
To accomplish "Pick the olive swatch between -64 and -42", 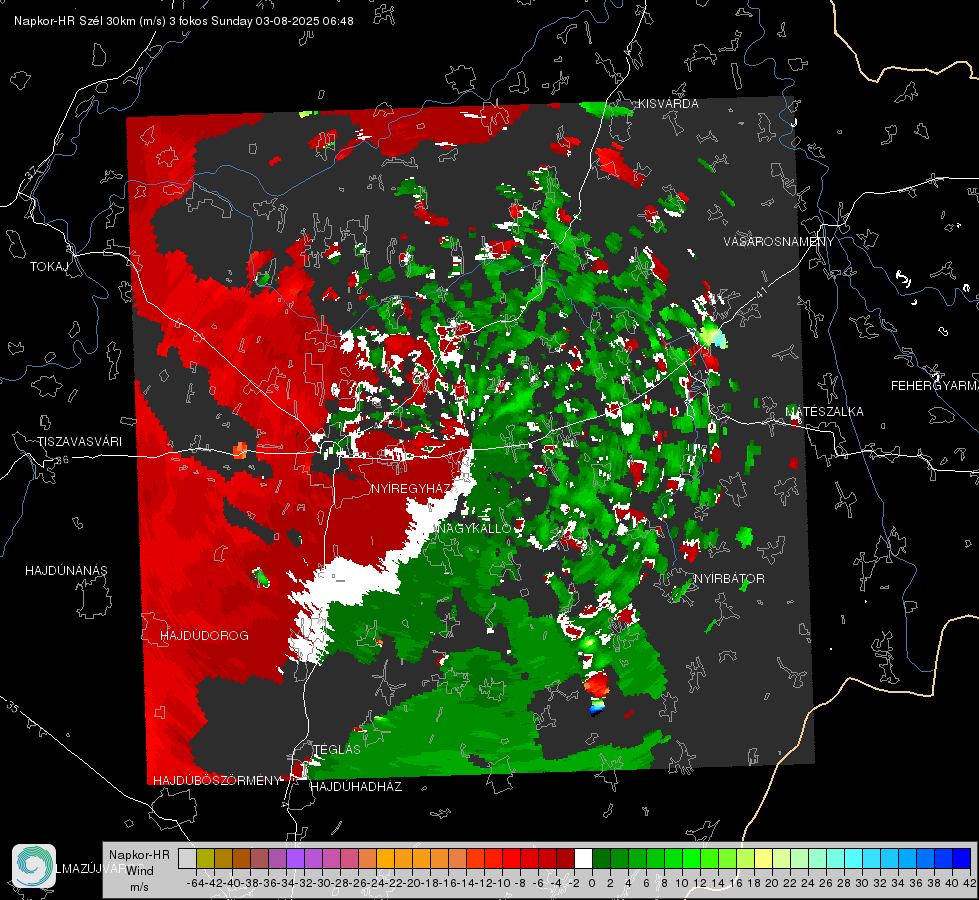I will pos(205,858).
